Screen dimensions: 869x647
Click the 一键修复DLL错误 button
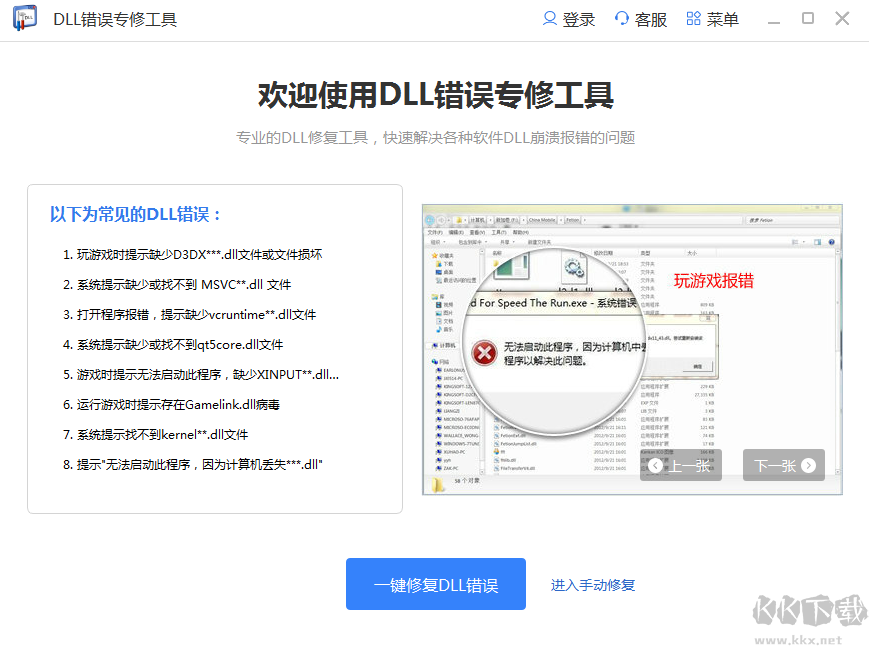pyautogui.click(x=435, y=584)
